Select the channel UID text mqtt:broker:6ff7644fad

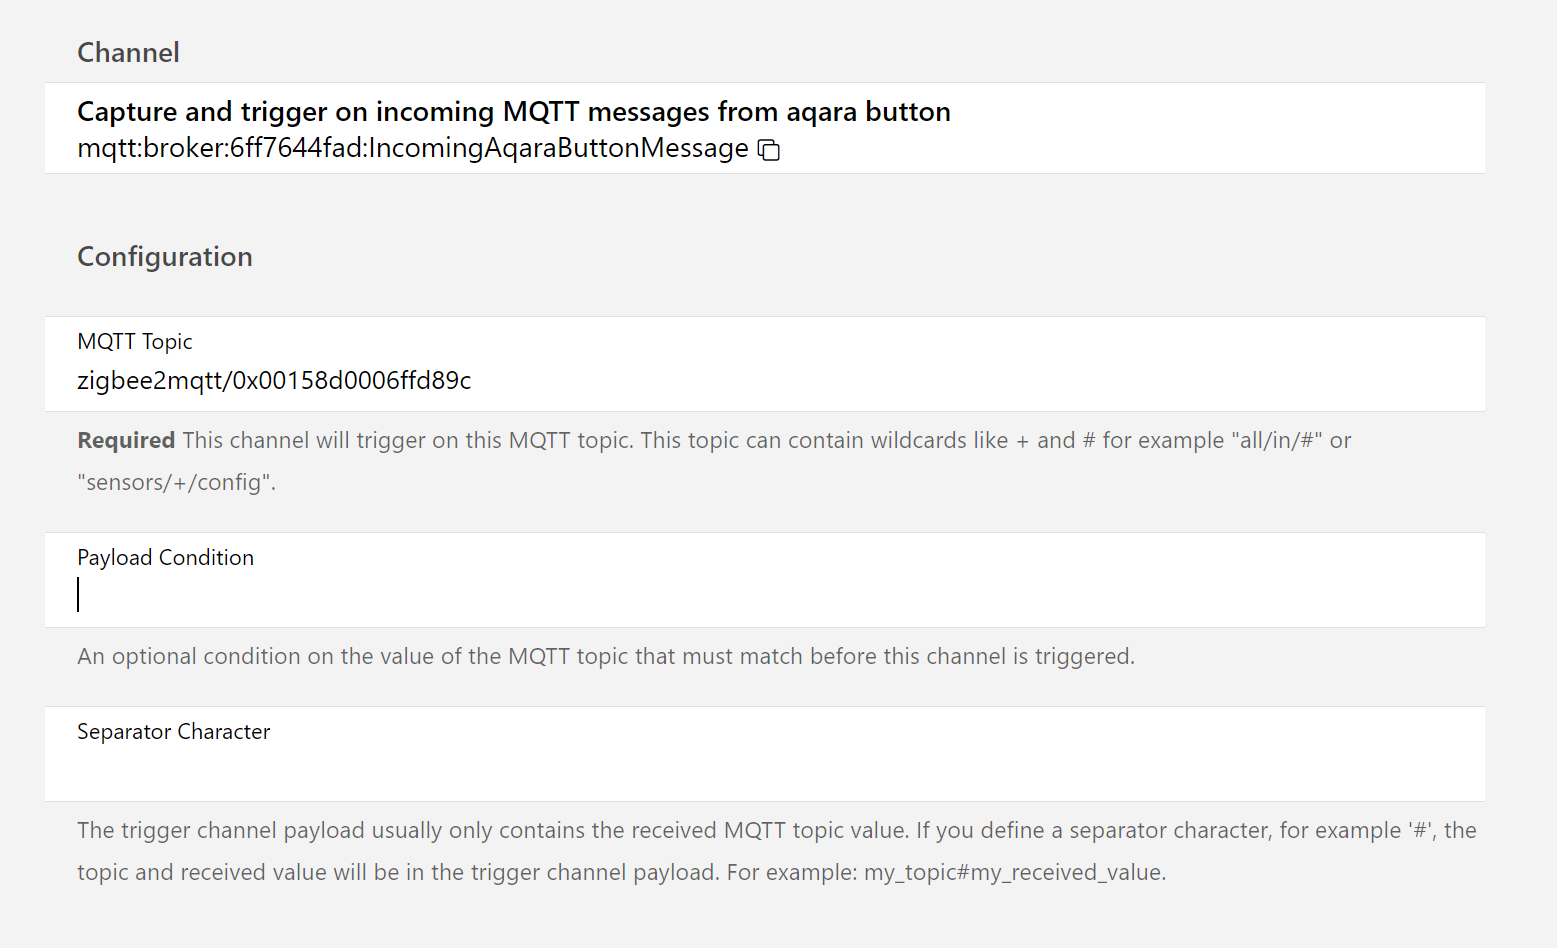(x=412, y=148)
